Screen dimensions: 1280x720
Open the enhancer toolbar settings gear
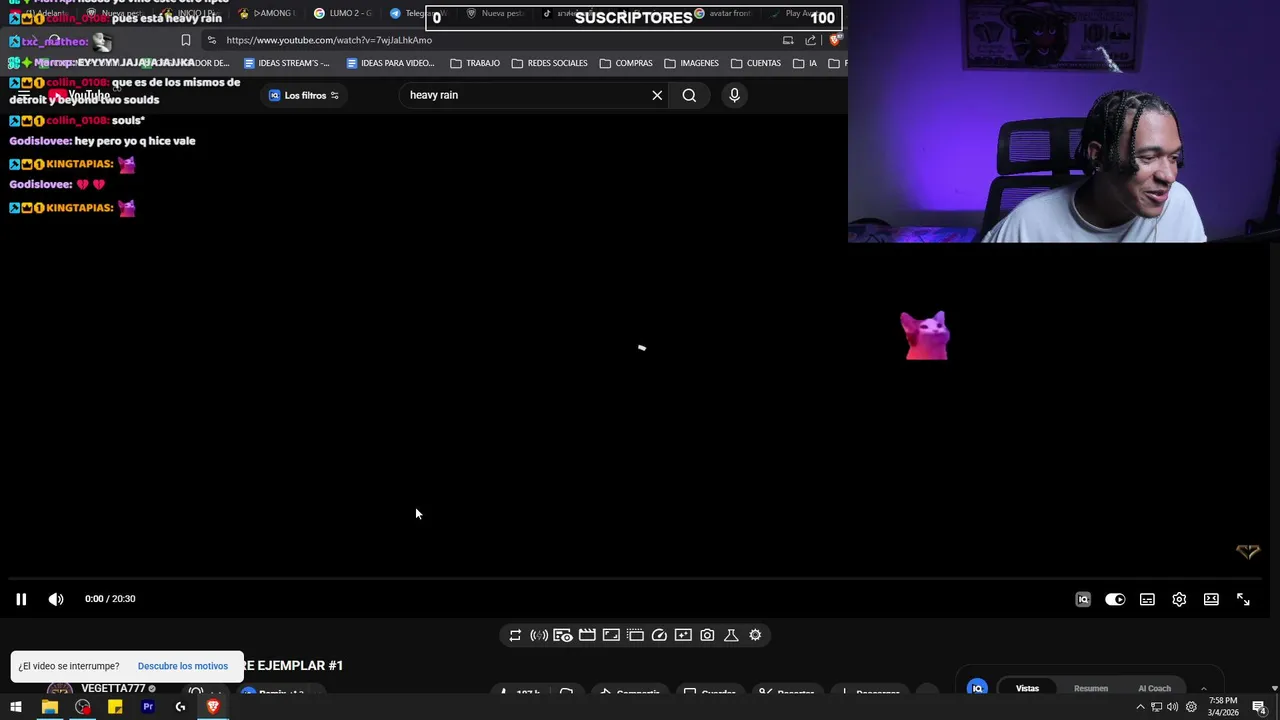click(755, 635)
